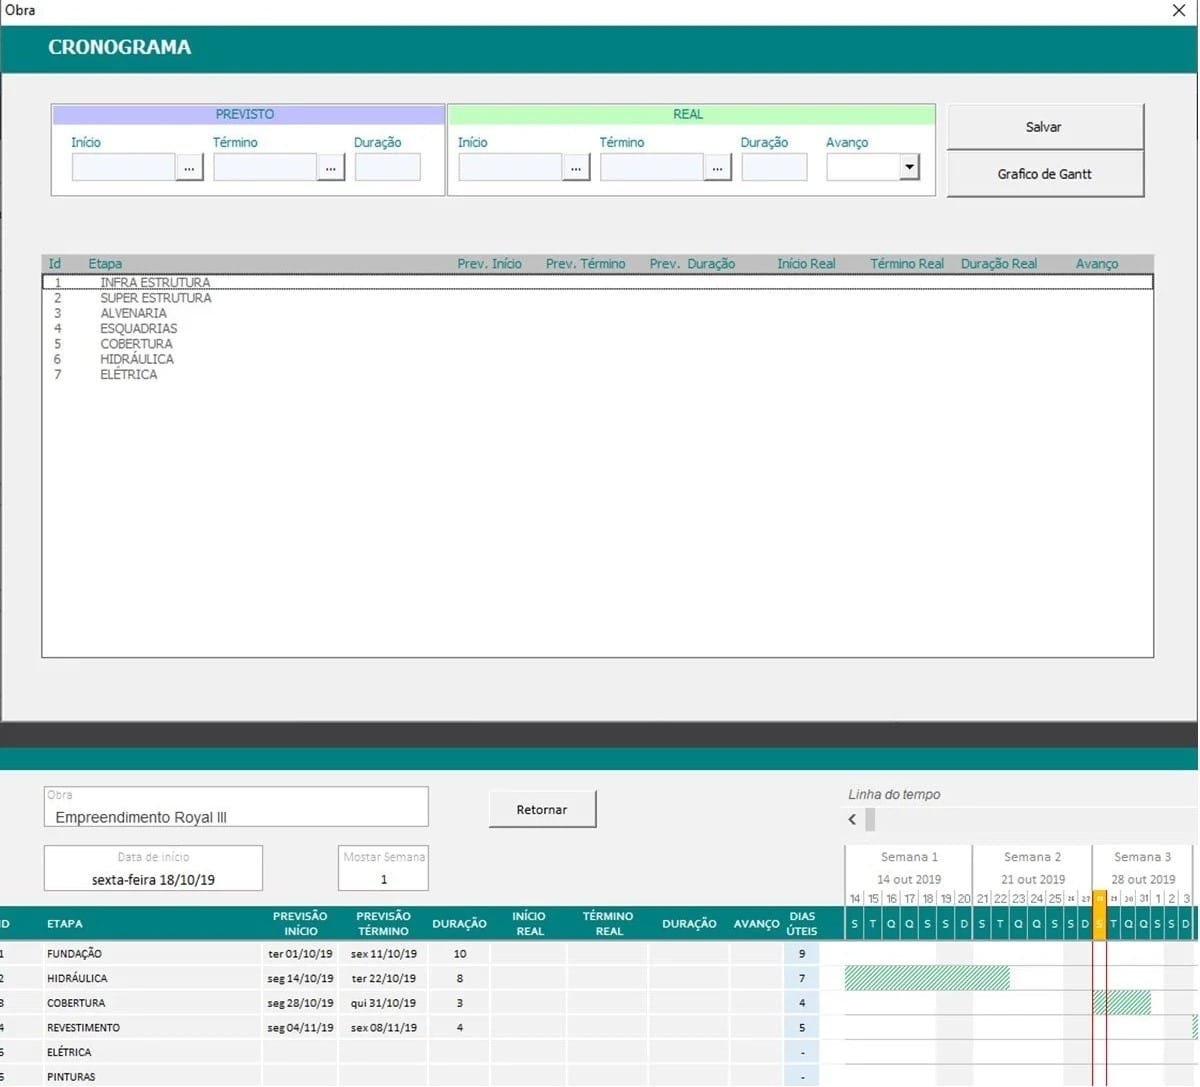
Task: Click the HIDRÁULICA Gantt bar
Action: click(x=927, y=978)
